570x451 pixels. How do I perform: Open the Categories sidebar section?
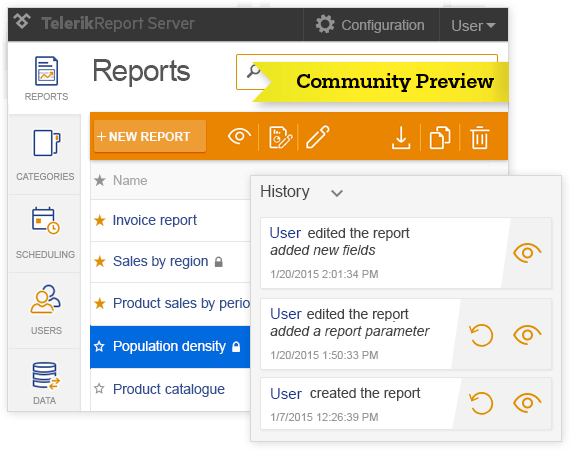(45, 155)
